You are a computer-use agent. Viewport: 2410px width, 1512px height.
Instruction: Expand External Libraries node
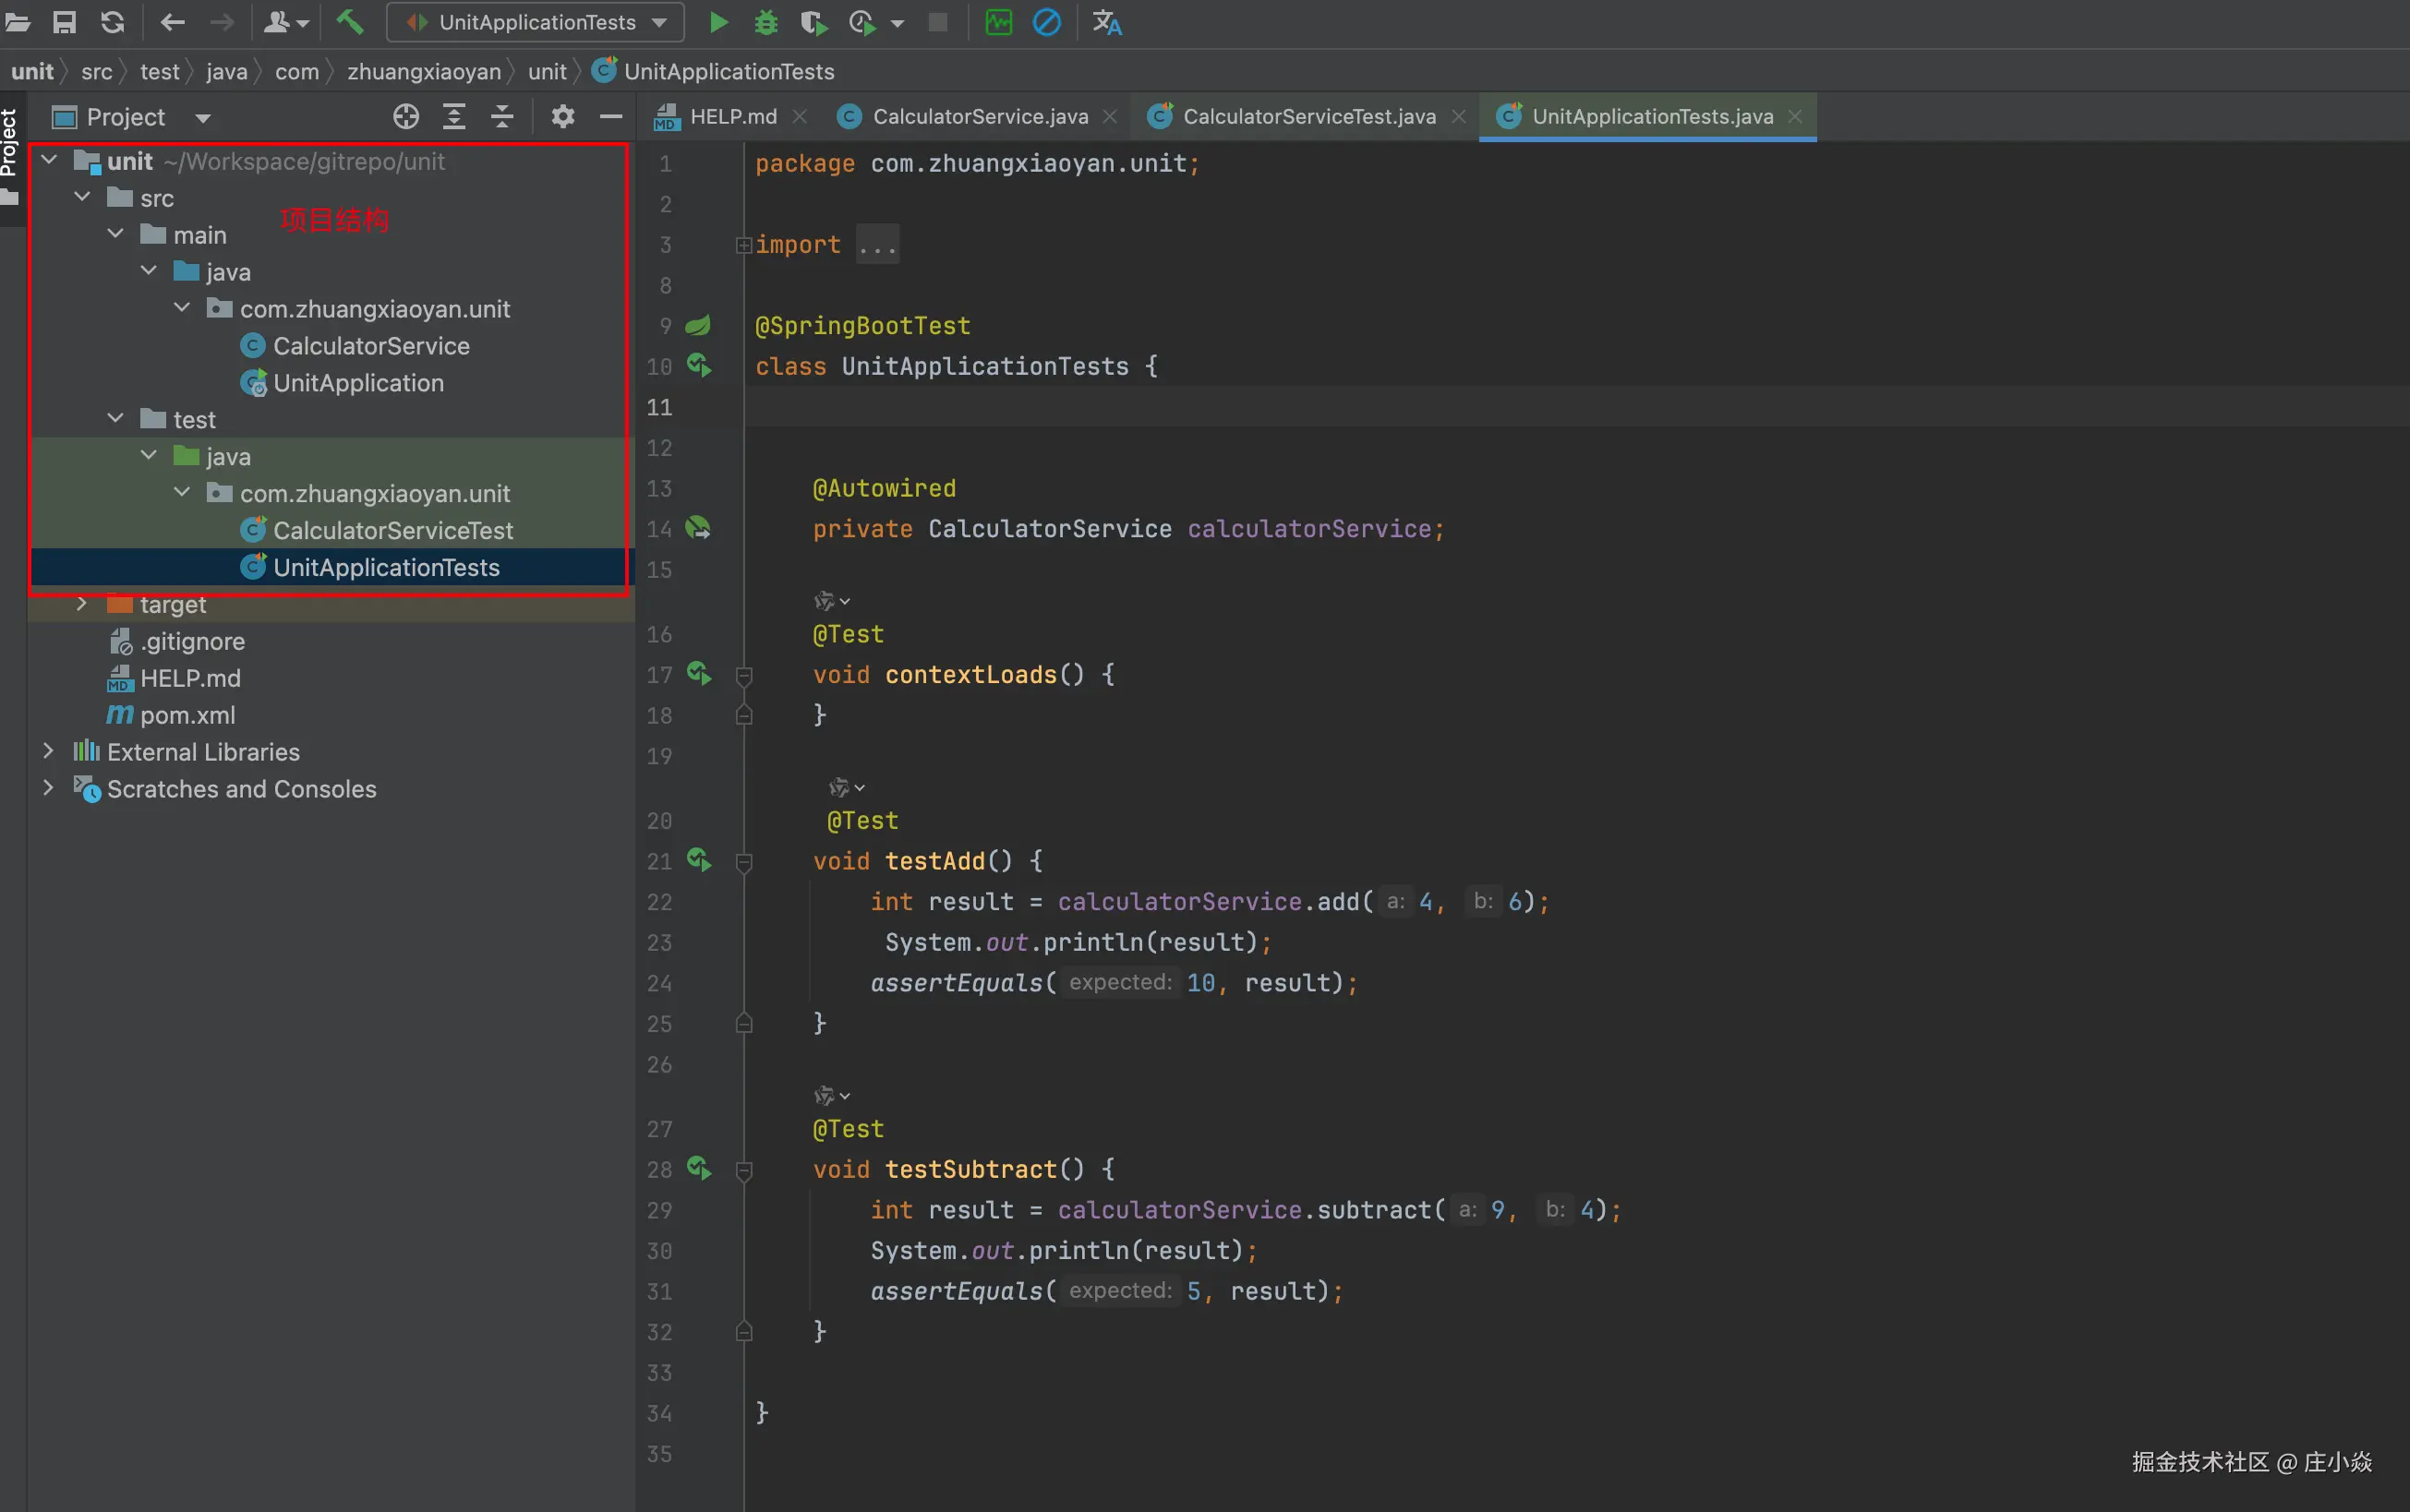(48, 751)
